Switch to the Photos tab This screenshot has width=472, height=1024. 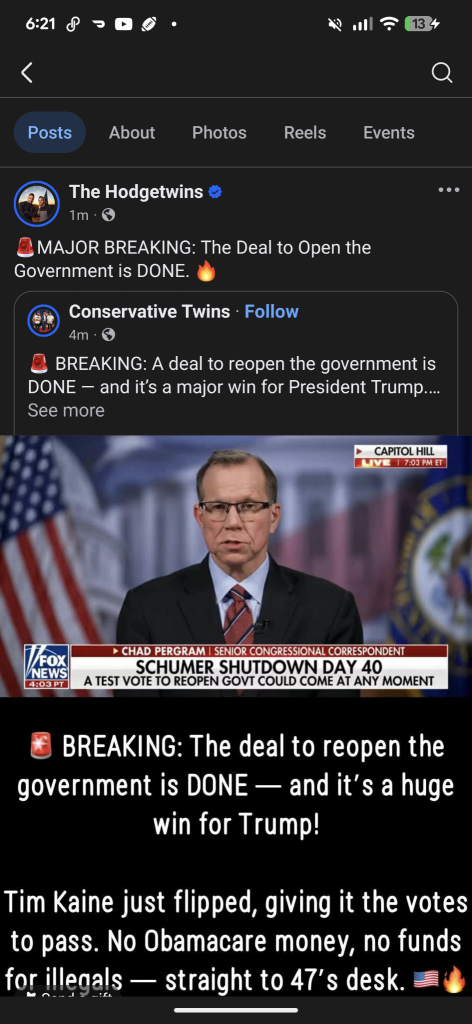(219, 133)
